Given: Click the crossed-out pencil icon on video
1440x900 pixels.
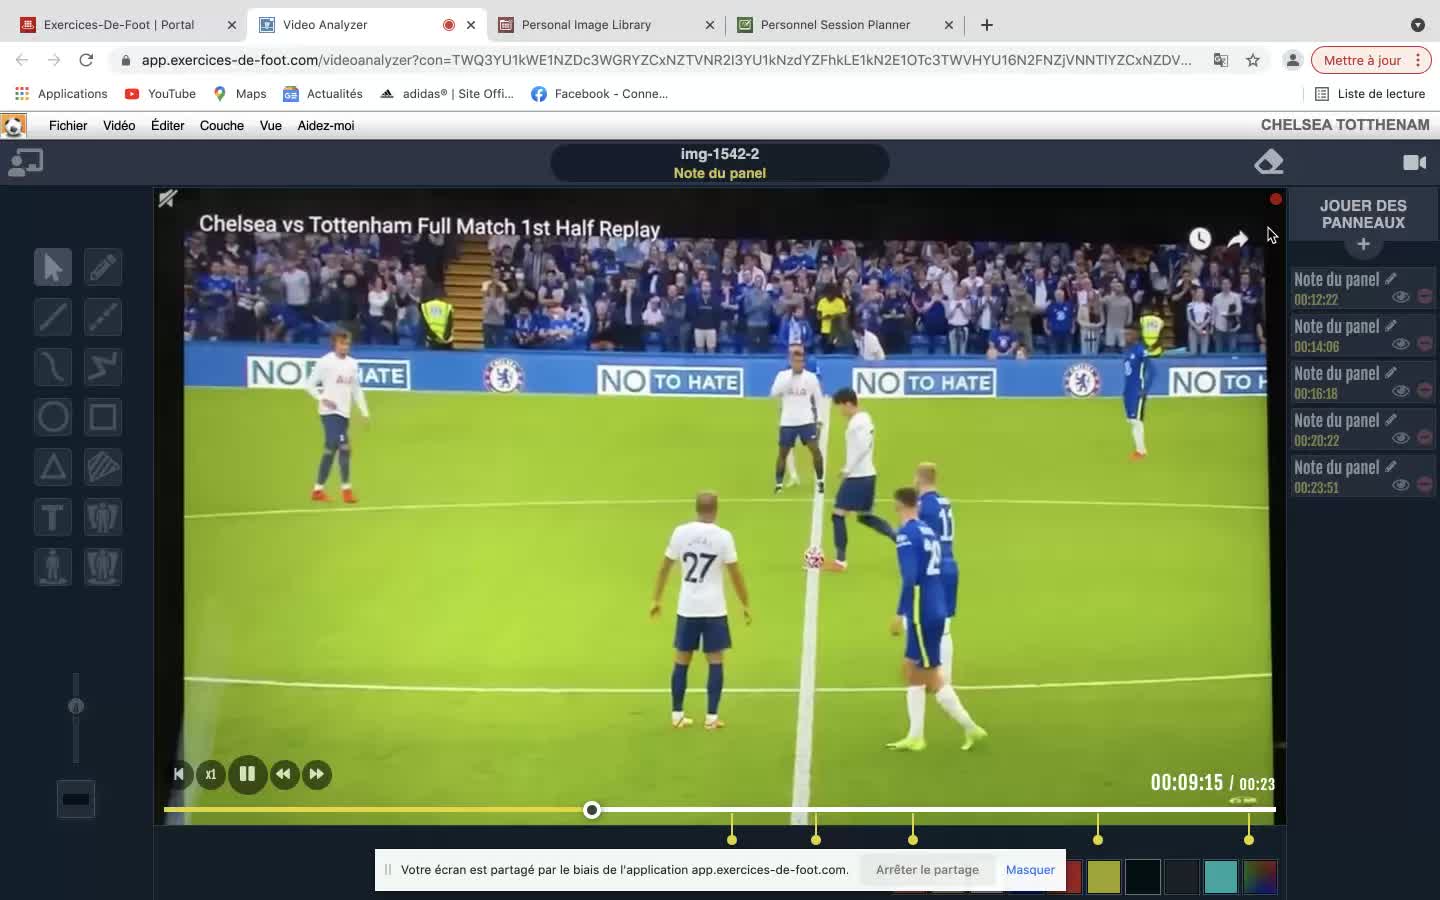Looking at the screenshot, I should point(168,199).
